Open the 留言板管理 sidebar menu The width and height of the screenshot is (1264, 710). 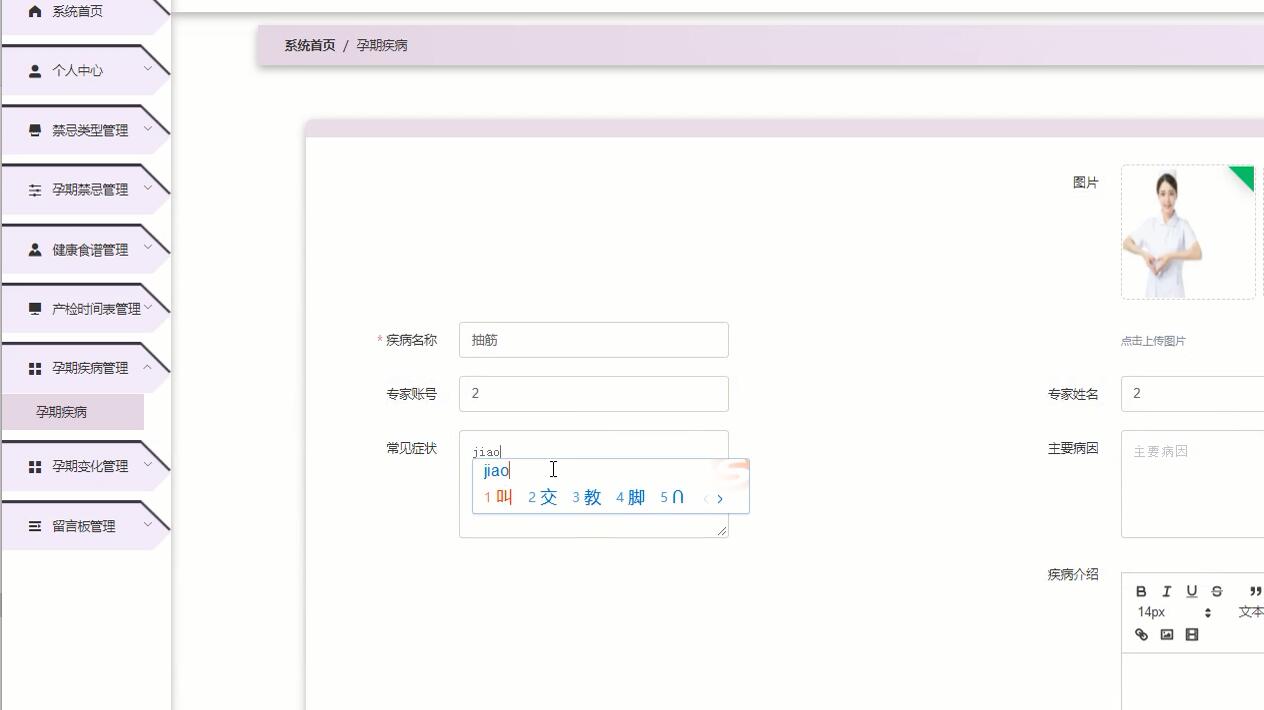(x=85, y=526)
